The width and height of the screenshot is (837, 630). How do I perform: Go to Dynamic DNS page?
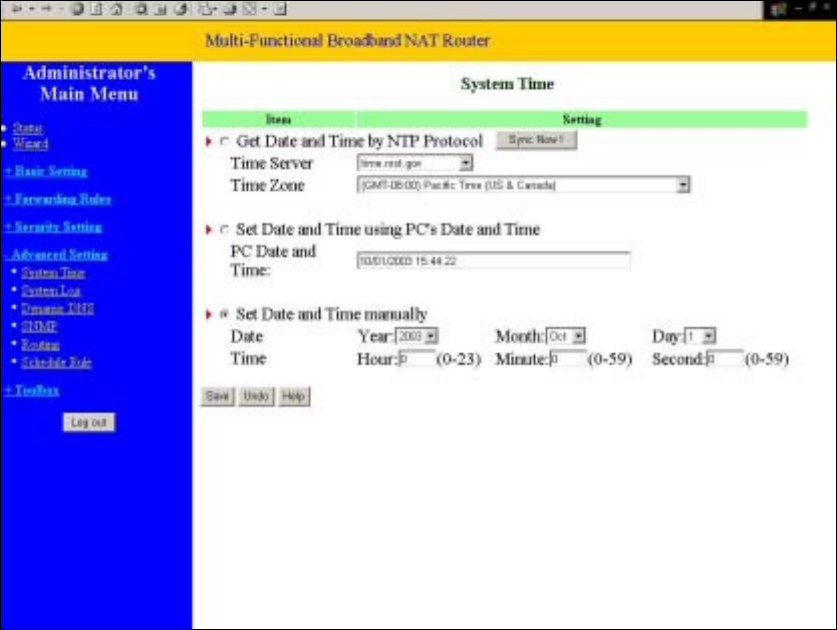58,309
